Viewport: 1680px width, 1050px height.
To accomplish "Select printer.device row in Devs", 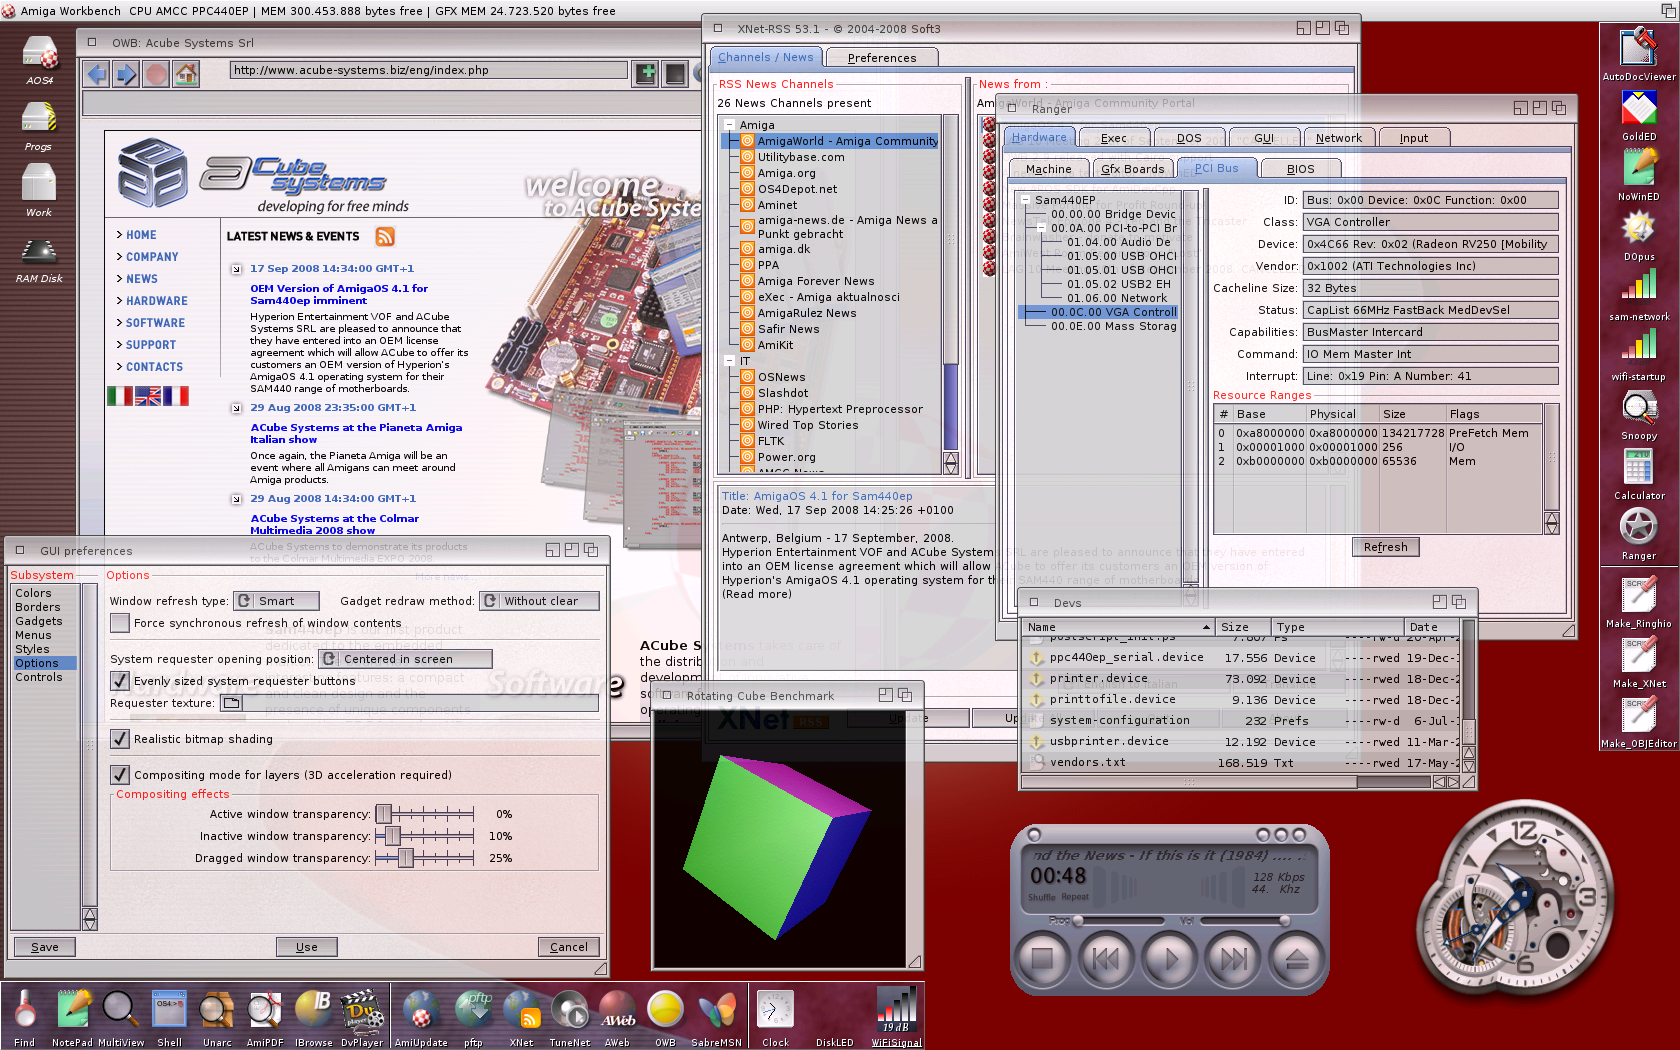I will coord(1240,679).
